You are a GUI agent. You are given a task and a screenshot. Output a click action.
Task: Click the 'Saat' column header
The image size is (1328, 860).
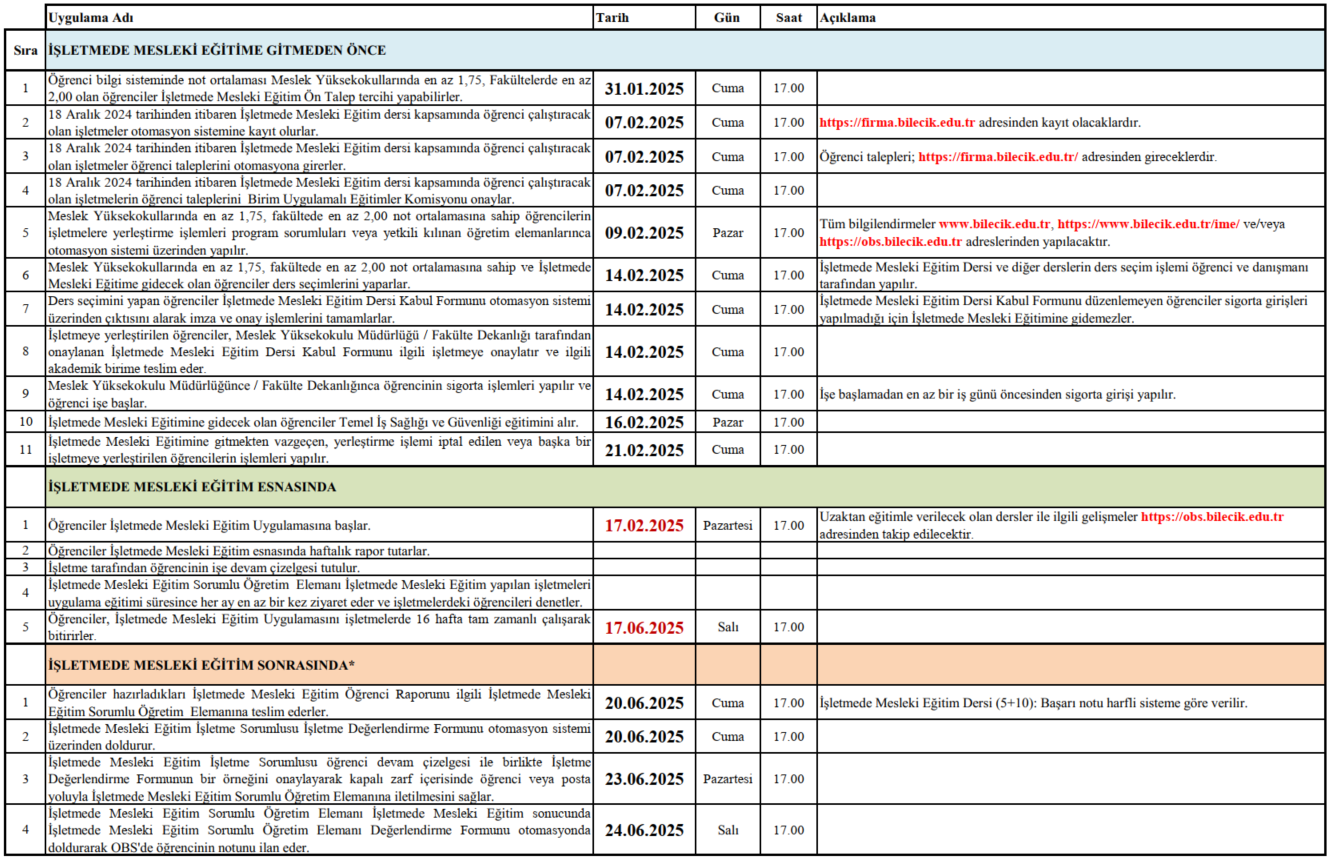(x=788, y=19)
